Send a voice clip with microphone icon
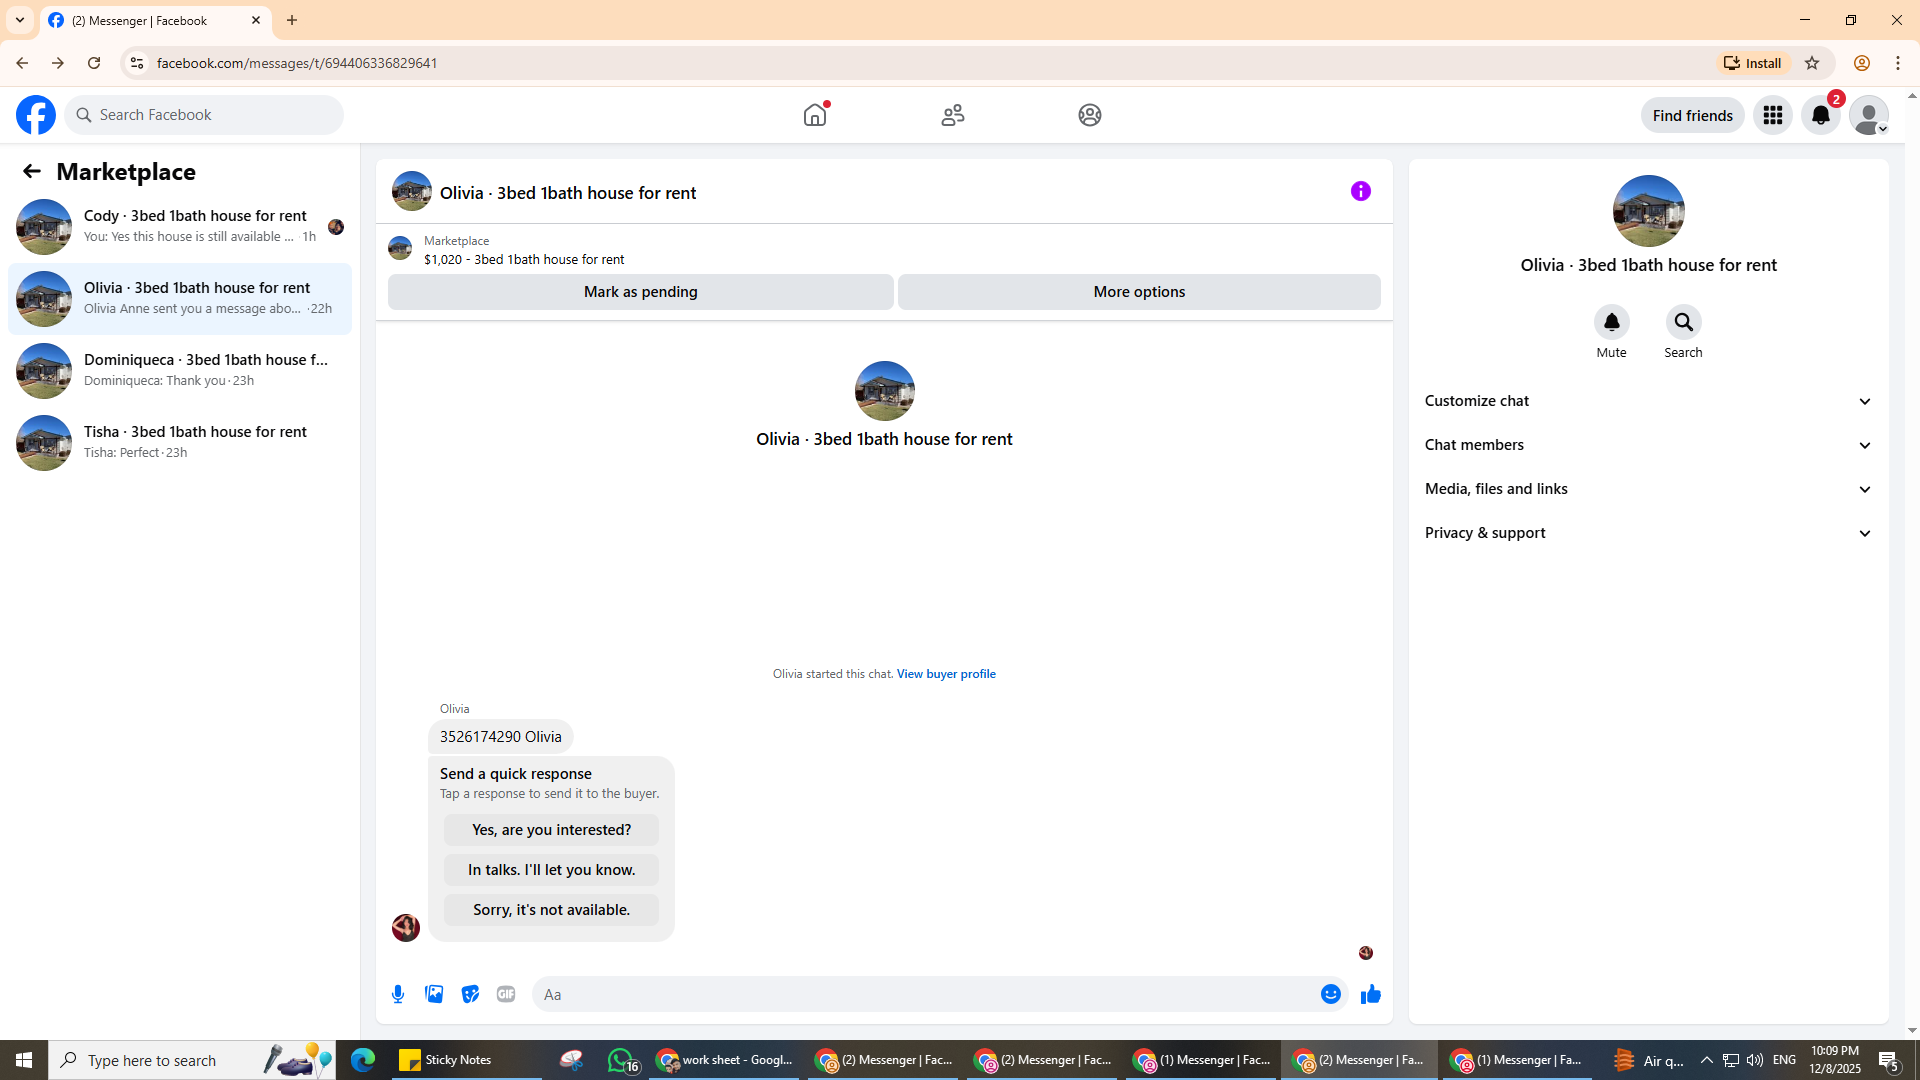1920x1080 pixels. [x=398, y=994]
